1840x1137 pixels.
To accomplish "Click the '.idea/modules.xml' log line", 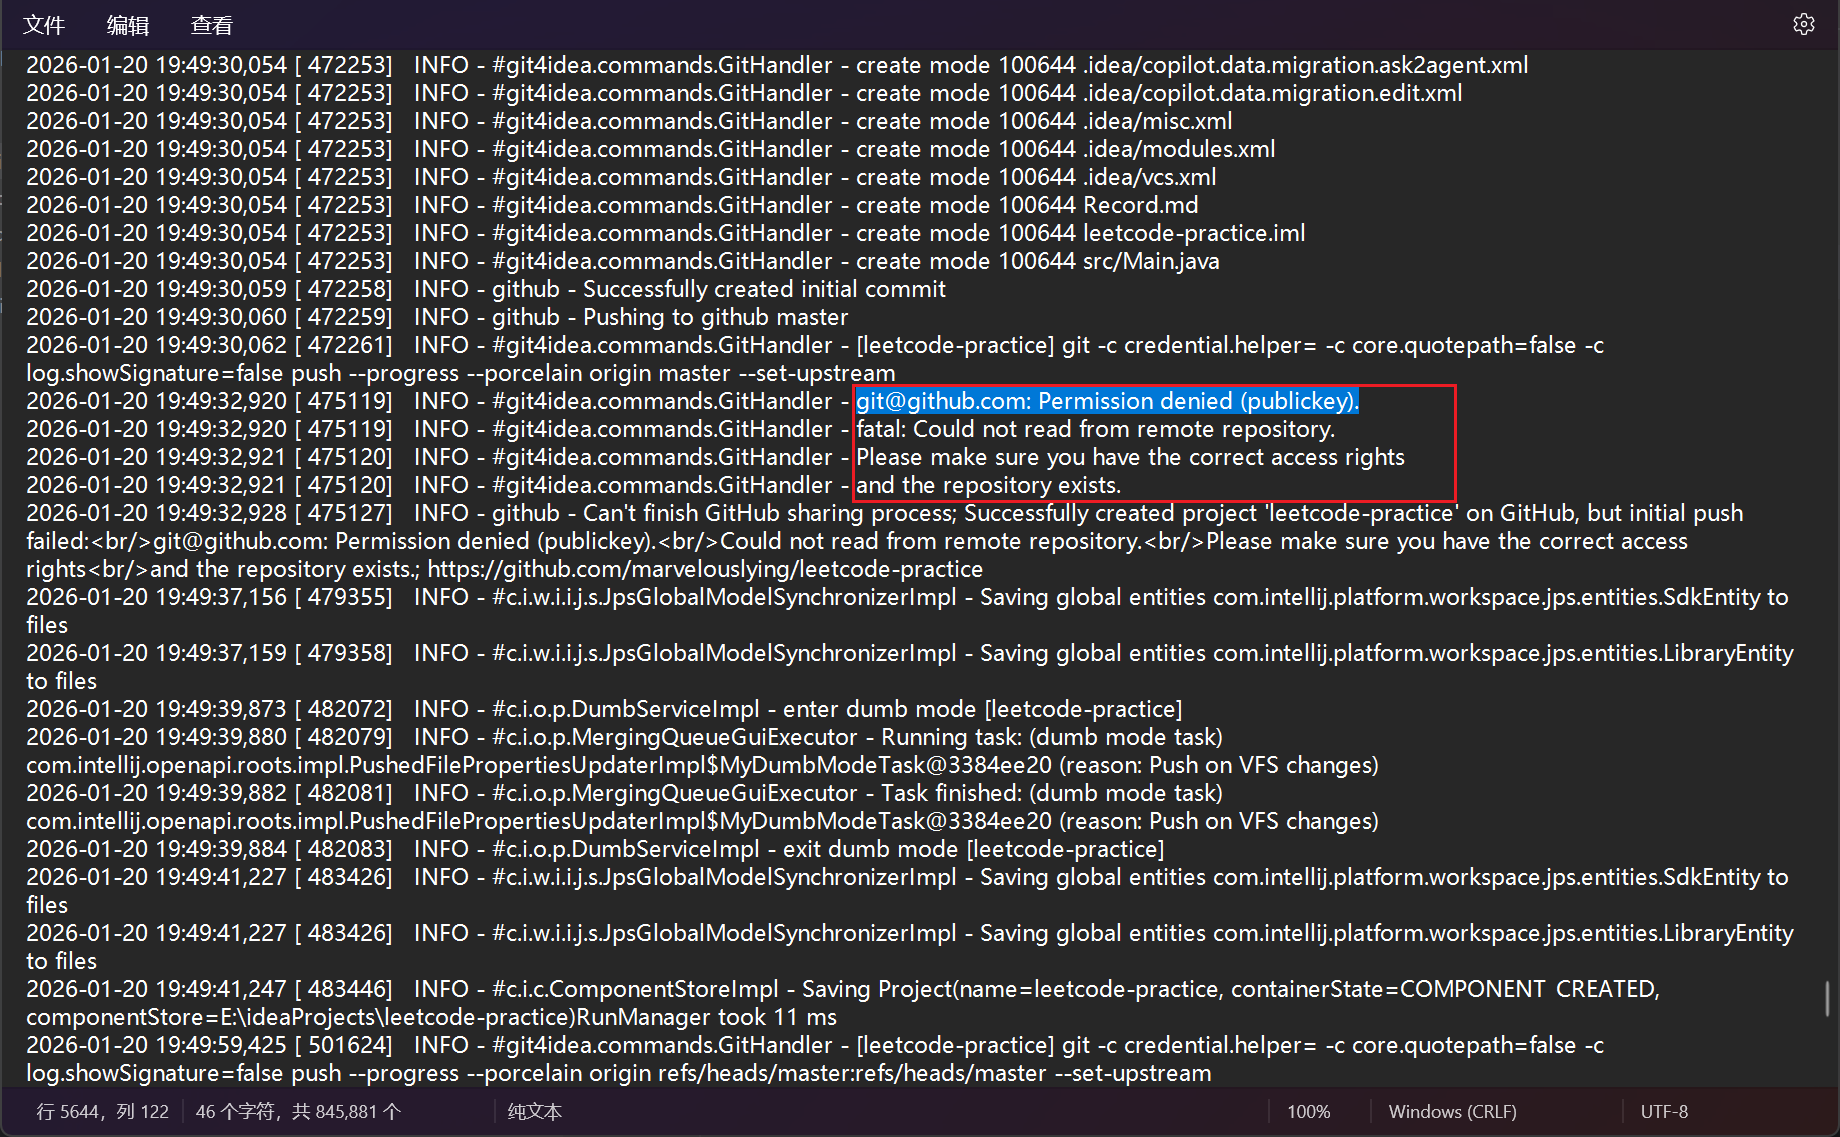I will 651,149.
